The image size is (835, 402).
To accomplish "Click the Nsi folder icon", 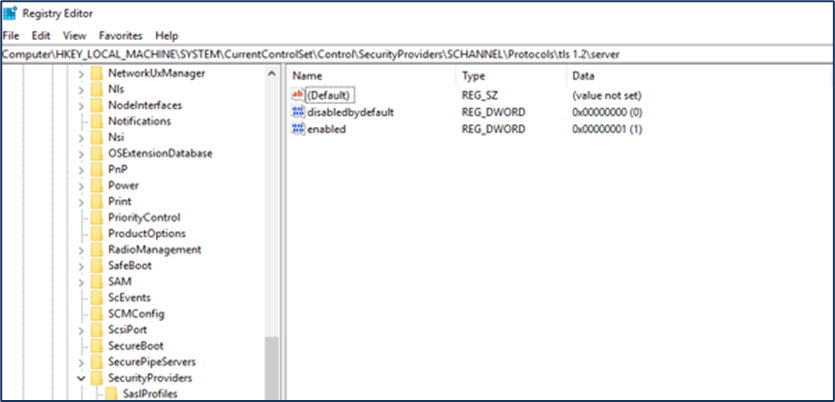I will pos(96,137).
